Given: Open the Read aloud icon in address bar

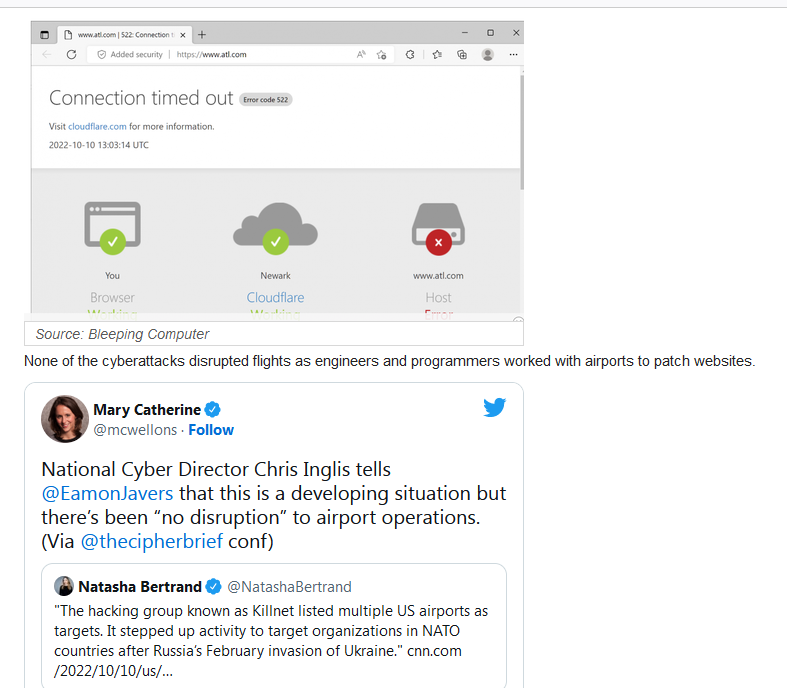Looking at the screenshot, I should (361, 54).
